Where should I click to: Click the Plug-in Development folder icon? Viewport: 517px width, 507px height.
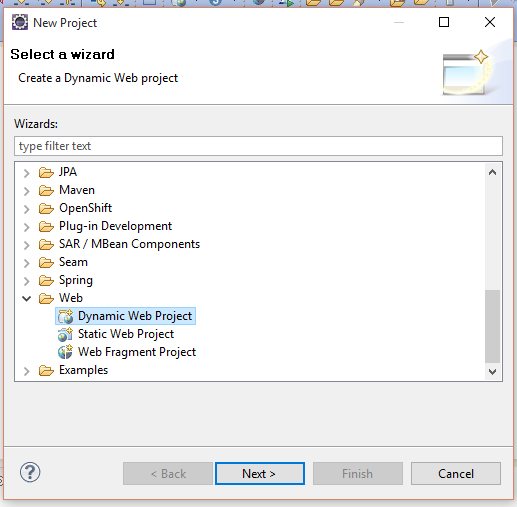point(46,226)
